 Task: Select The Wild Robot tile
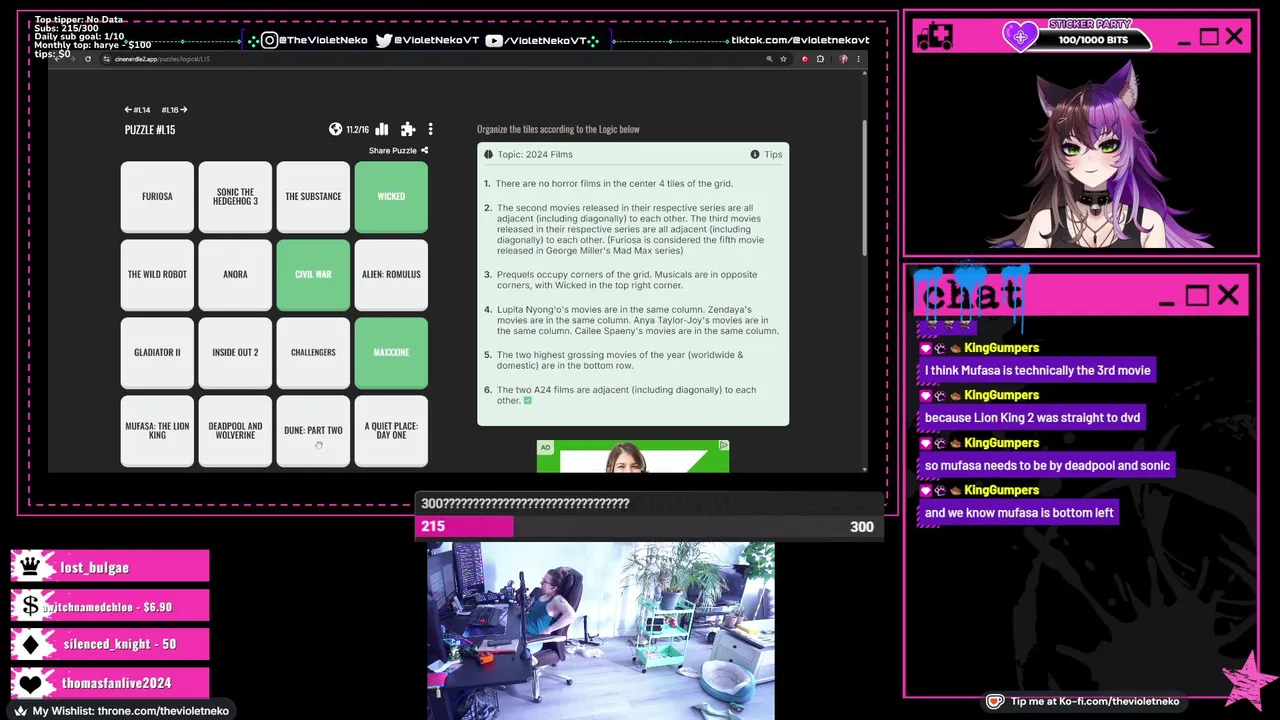point(157,274)
